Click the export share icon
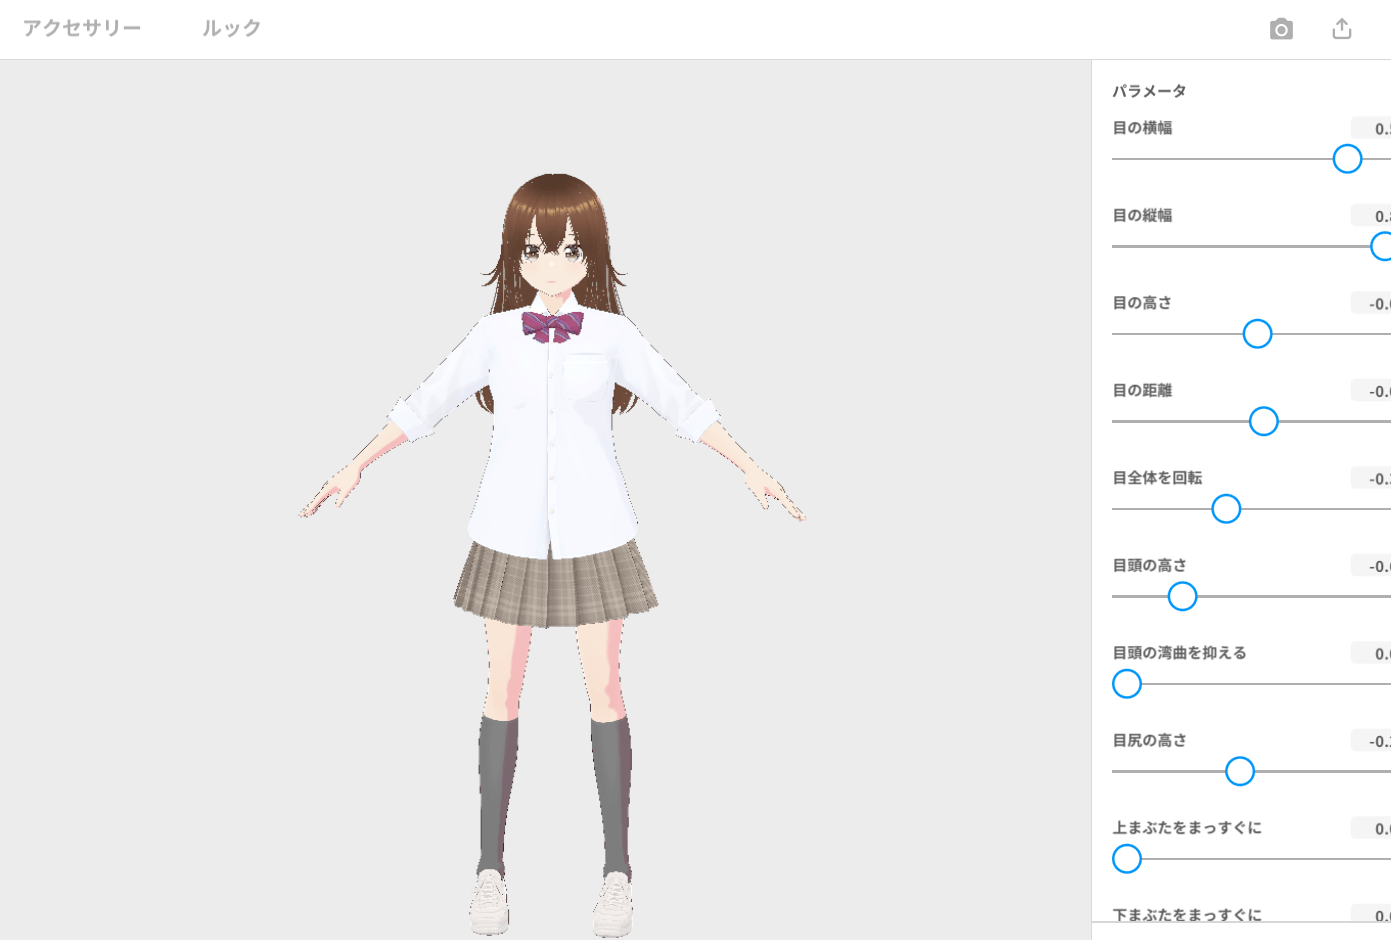 [x=1342, y=29]
